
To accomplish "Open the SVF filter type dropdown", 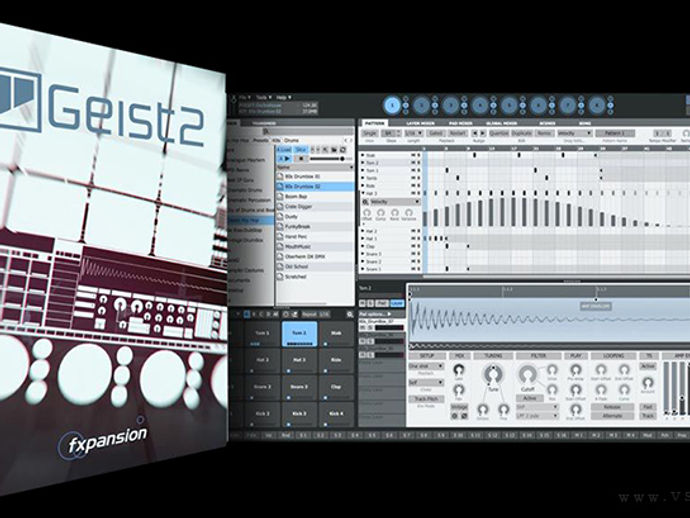I will coord(537,407).
